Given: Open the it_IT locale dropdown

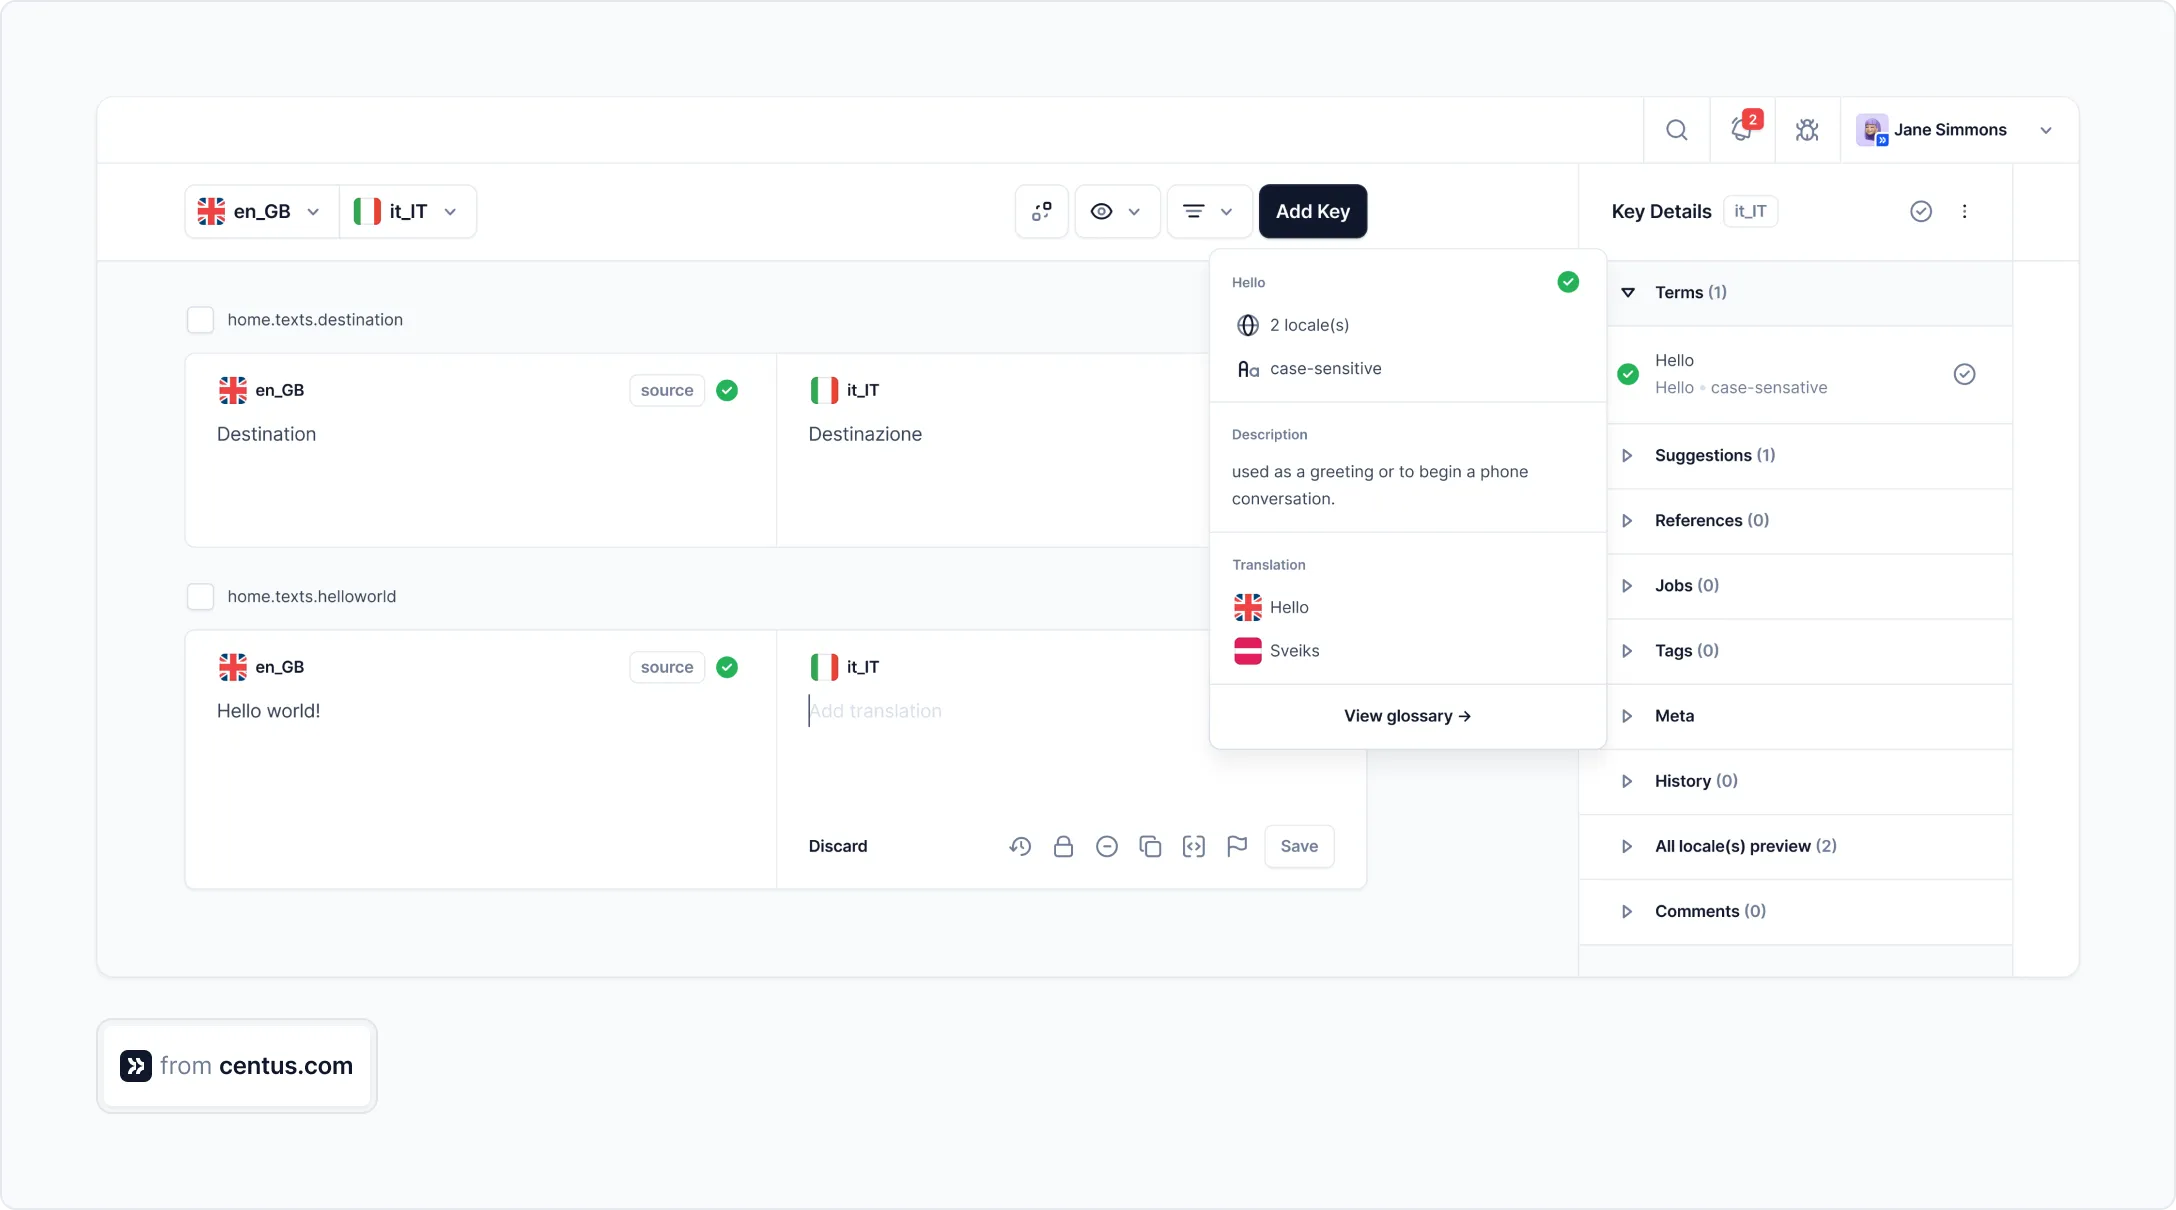Looking at the screenshot, I should tap(407, 211).
